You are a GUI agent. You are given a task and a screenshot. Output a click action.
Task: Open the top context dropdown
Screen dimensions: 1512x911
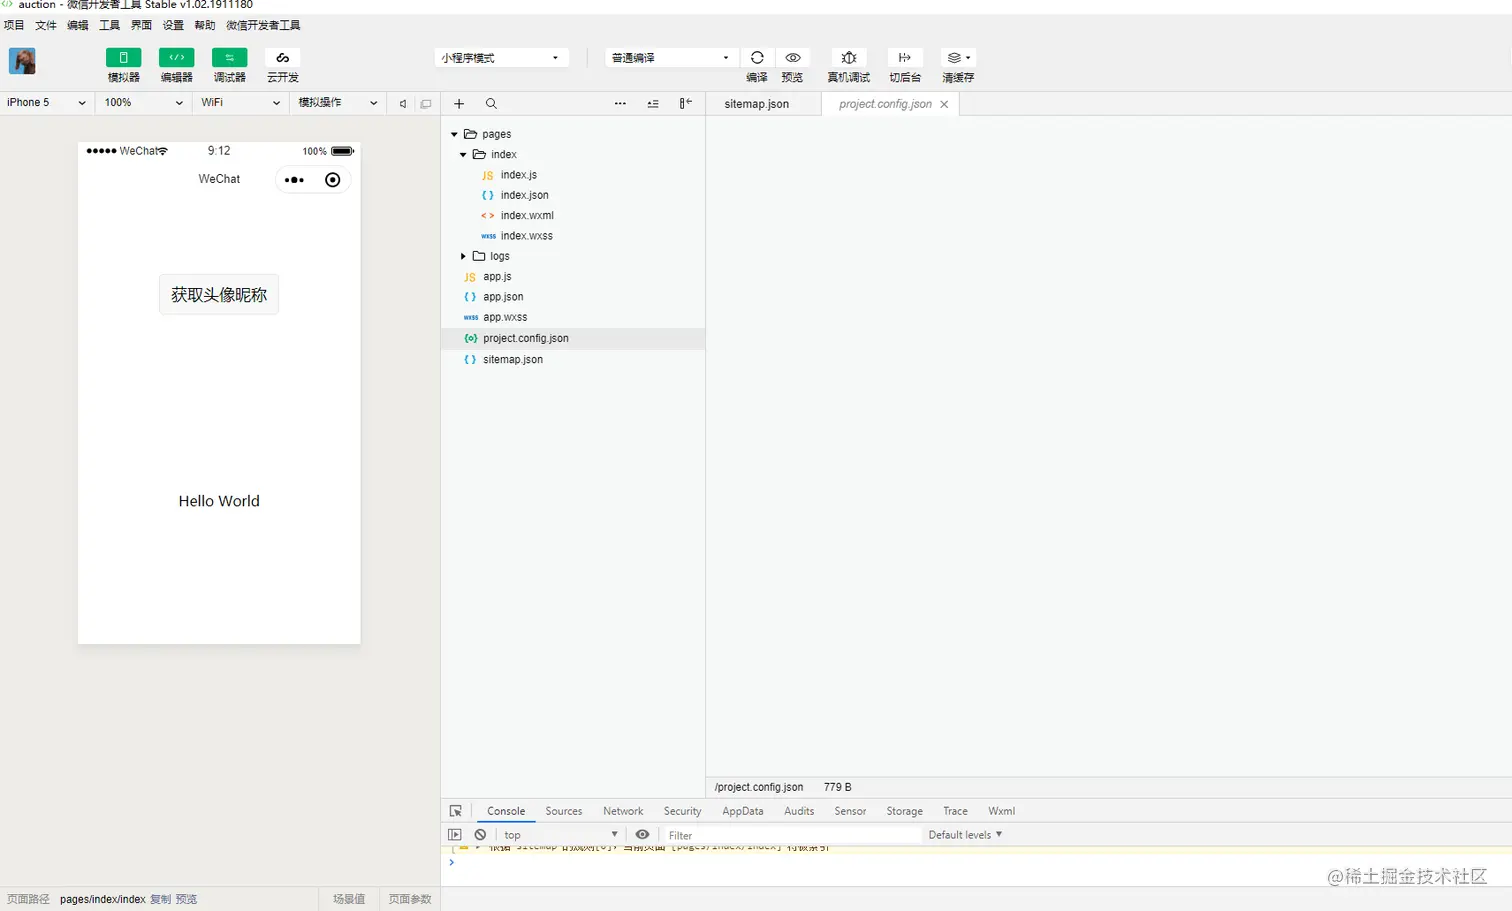coord(561,835)
